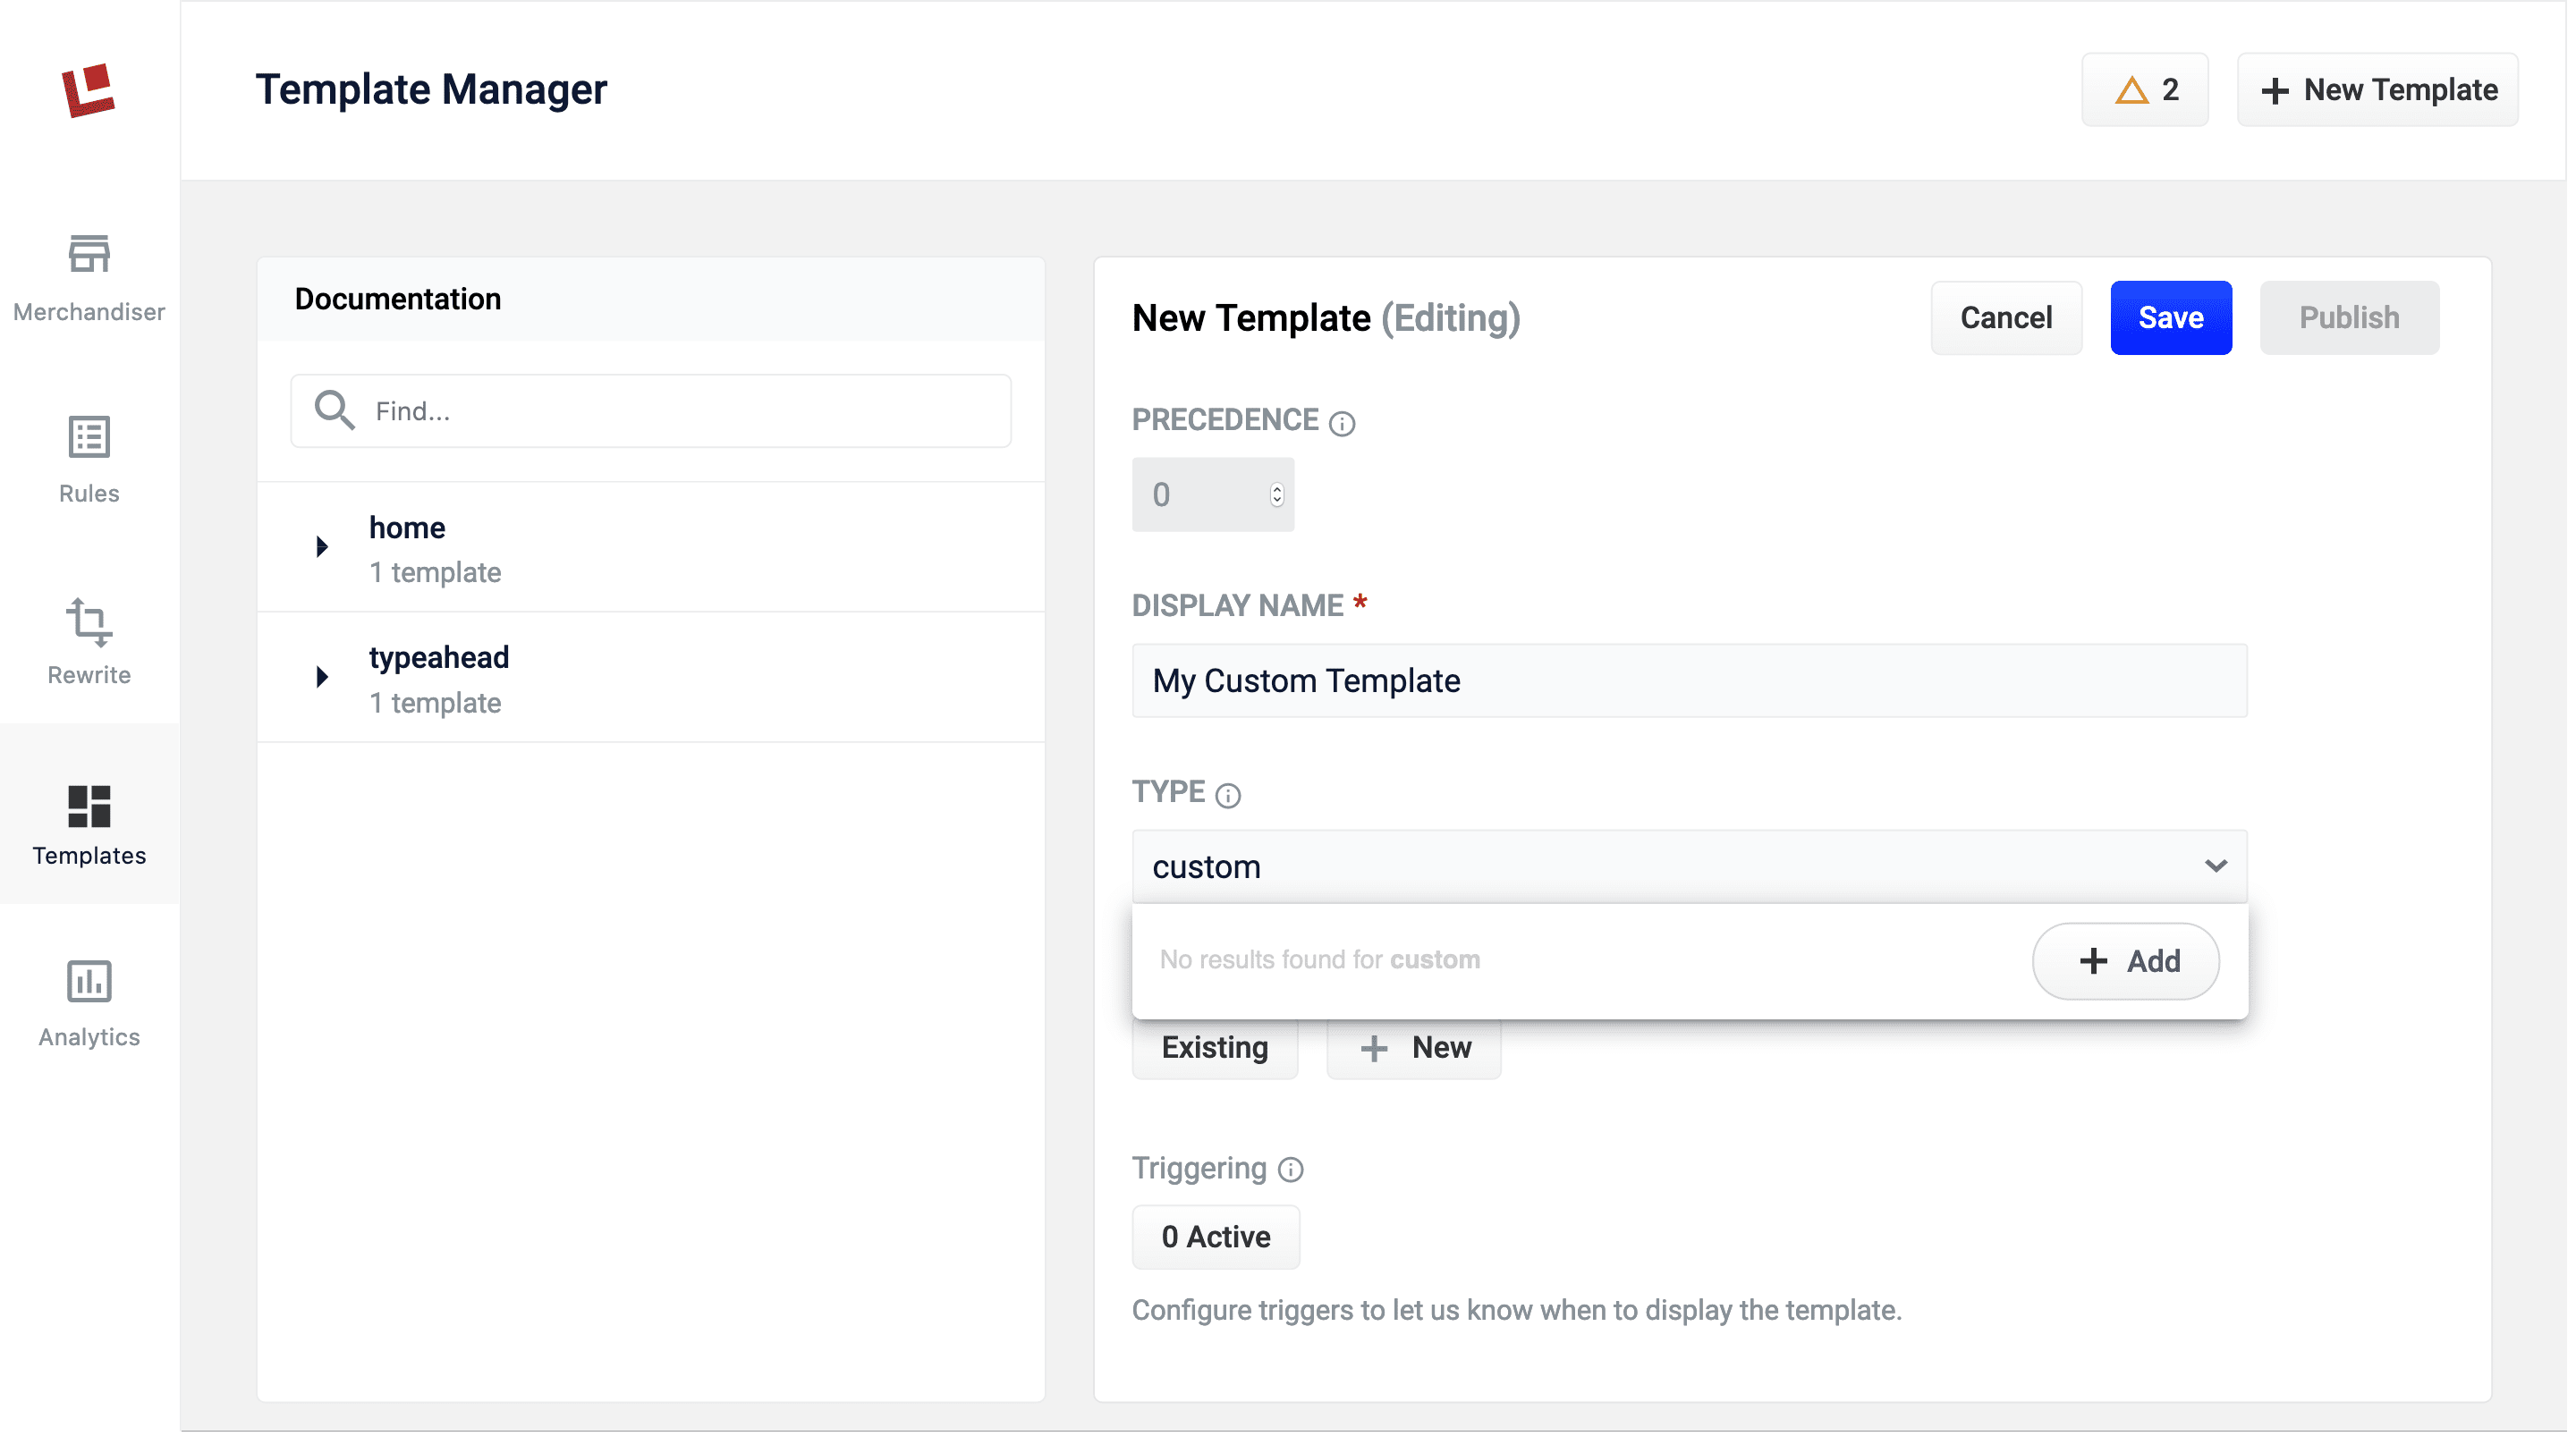Screen dimensions: 2576x1436
Task: Select the Existing tab for template
Action: (x=1215, y=1045)
